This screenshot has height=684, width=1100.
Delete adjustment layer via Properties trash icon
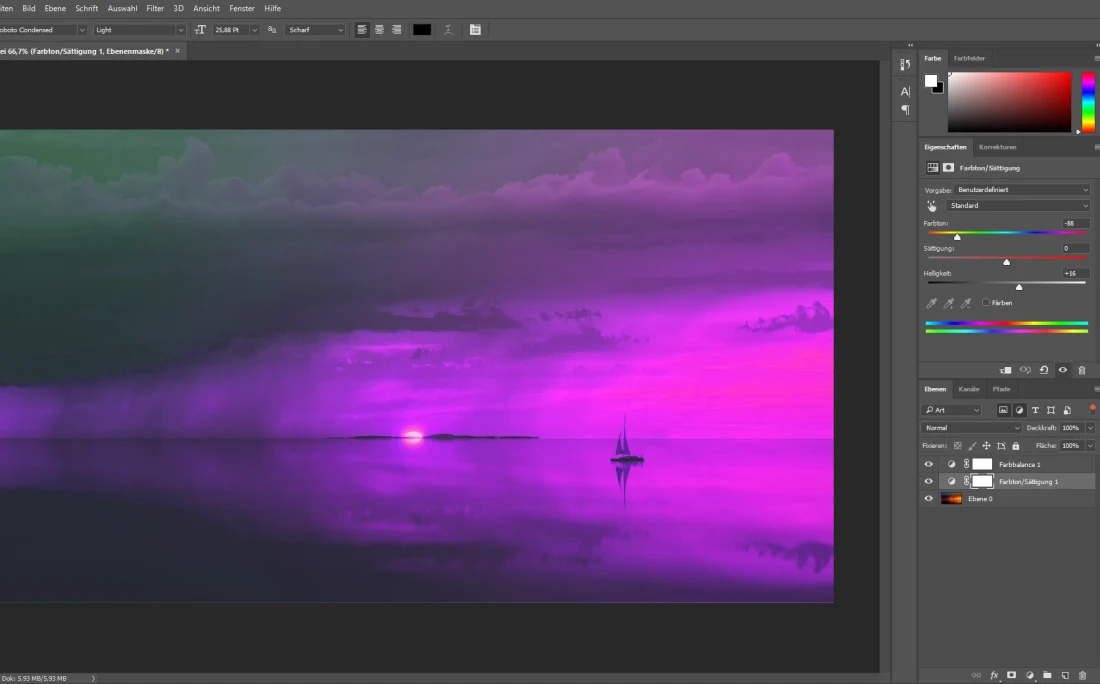coord(1082,370)
